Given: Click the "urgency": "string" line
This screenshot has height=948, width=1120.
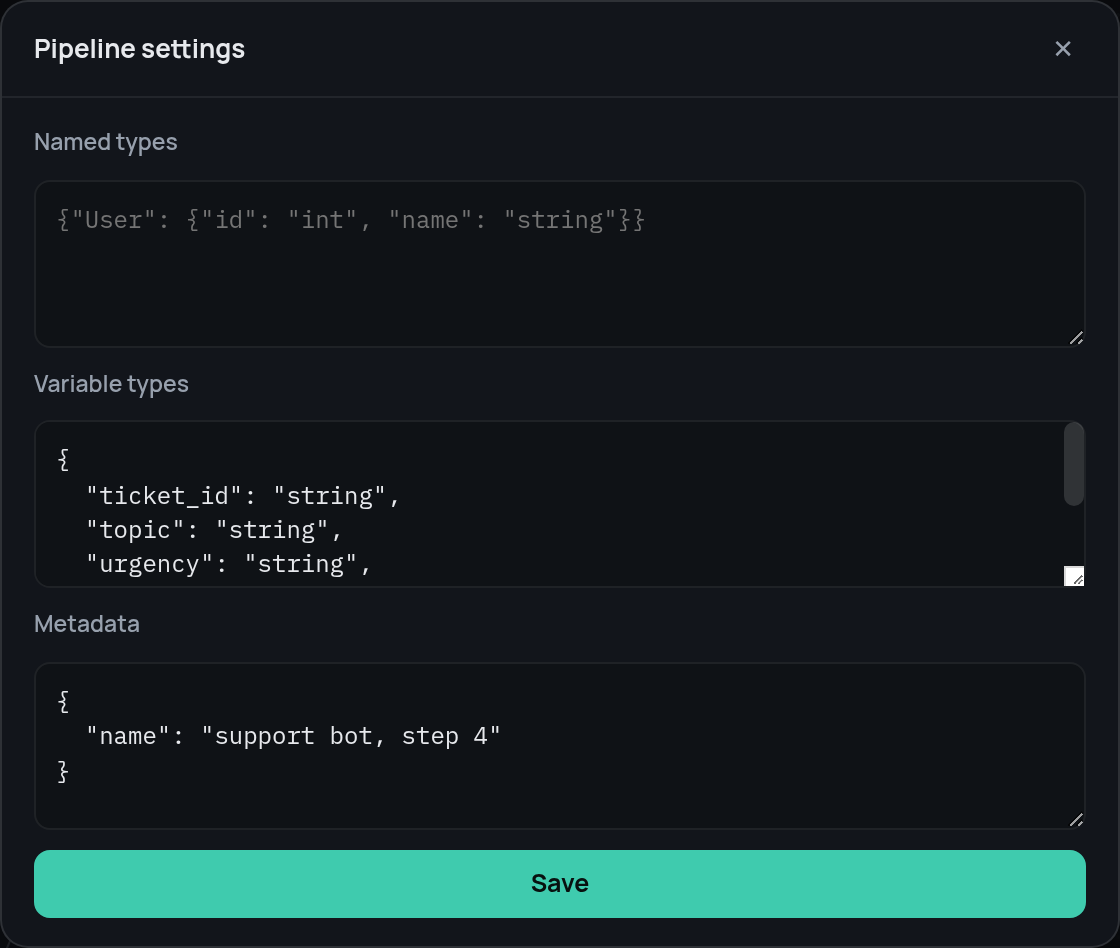Looking at the screenshot, I should tap(228, 564).
